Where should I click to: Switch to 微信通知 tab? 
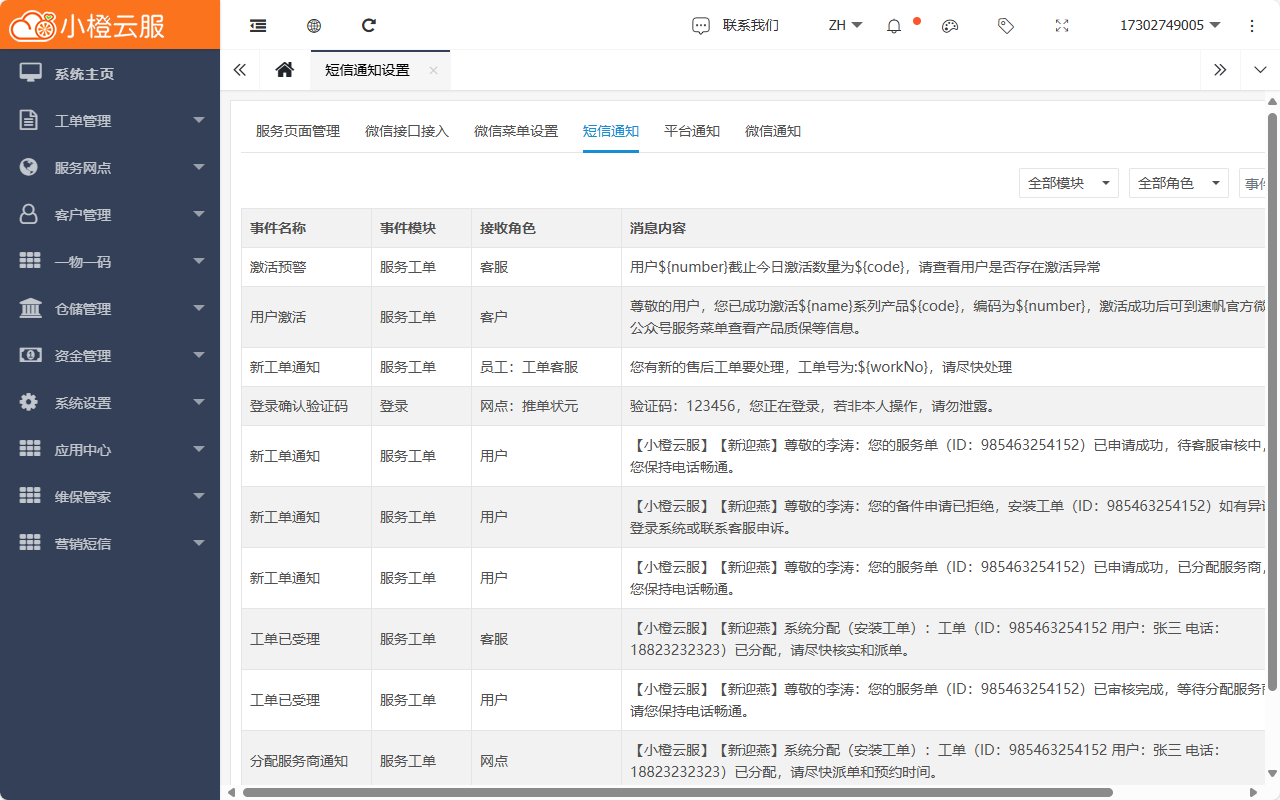pos(773,131)
